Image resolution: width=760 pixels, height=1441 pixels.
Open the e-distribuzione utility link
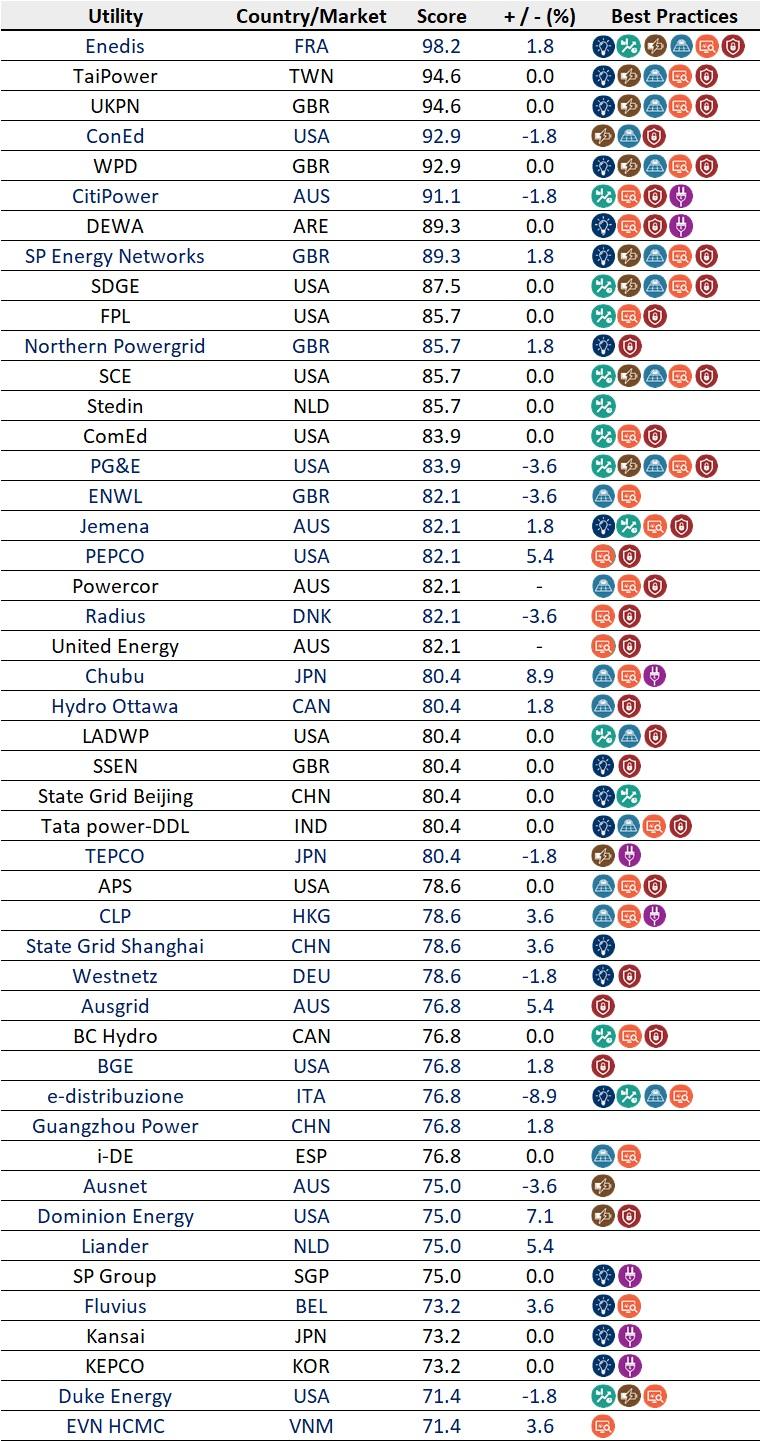115,1096
